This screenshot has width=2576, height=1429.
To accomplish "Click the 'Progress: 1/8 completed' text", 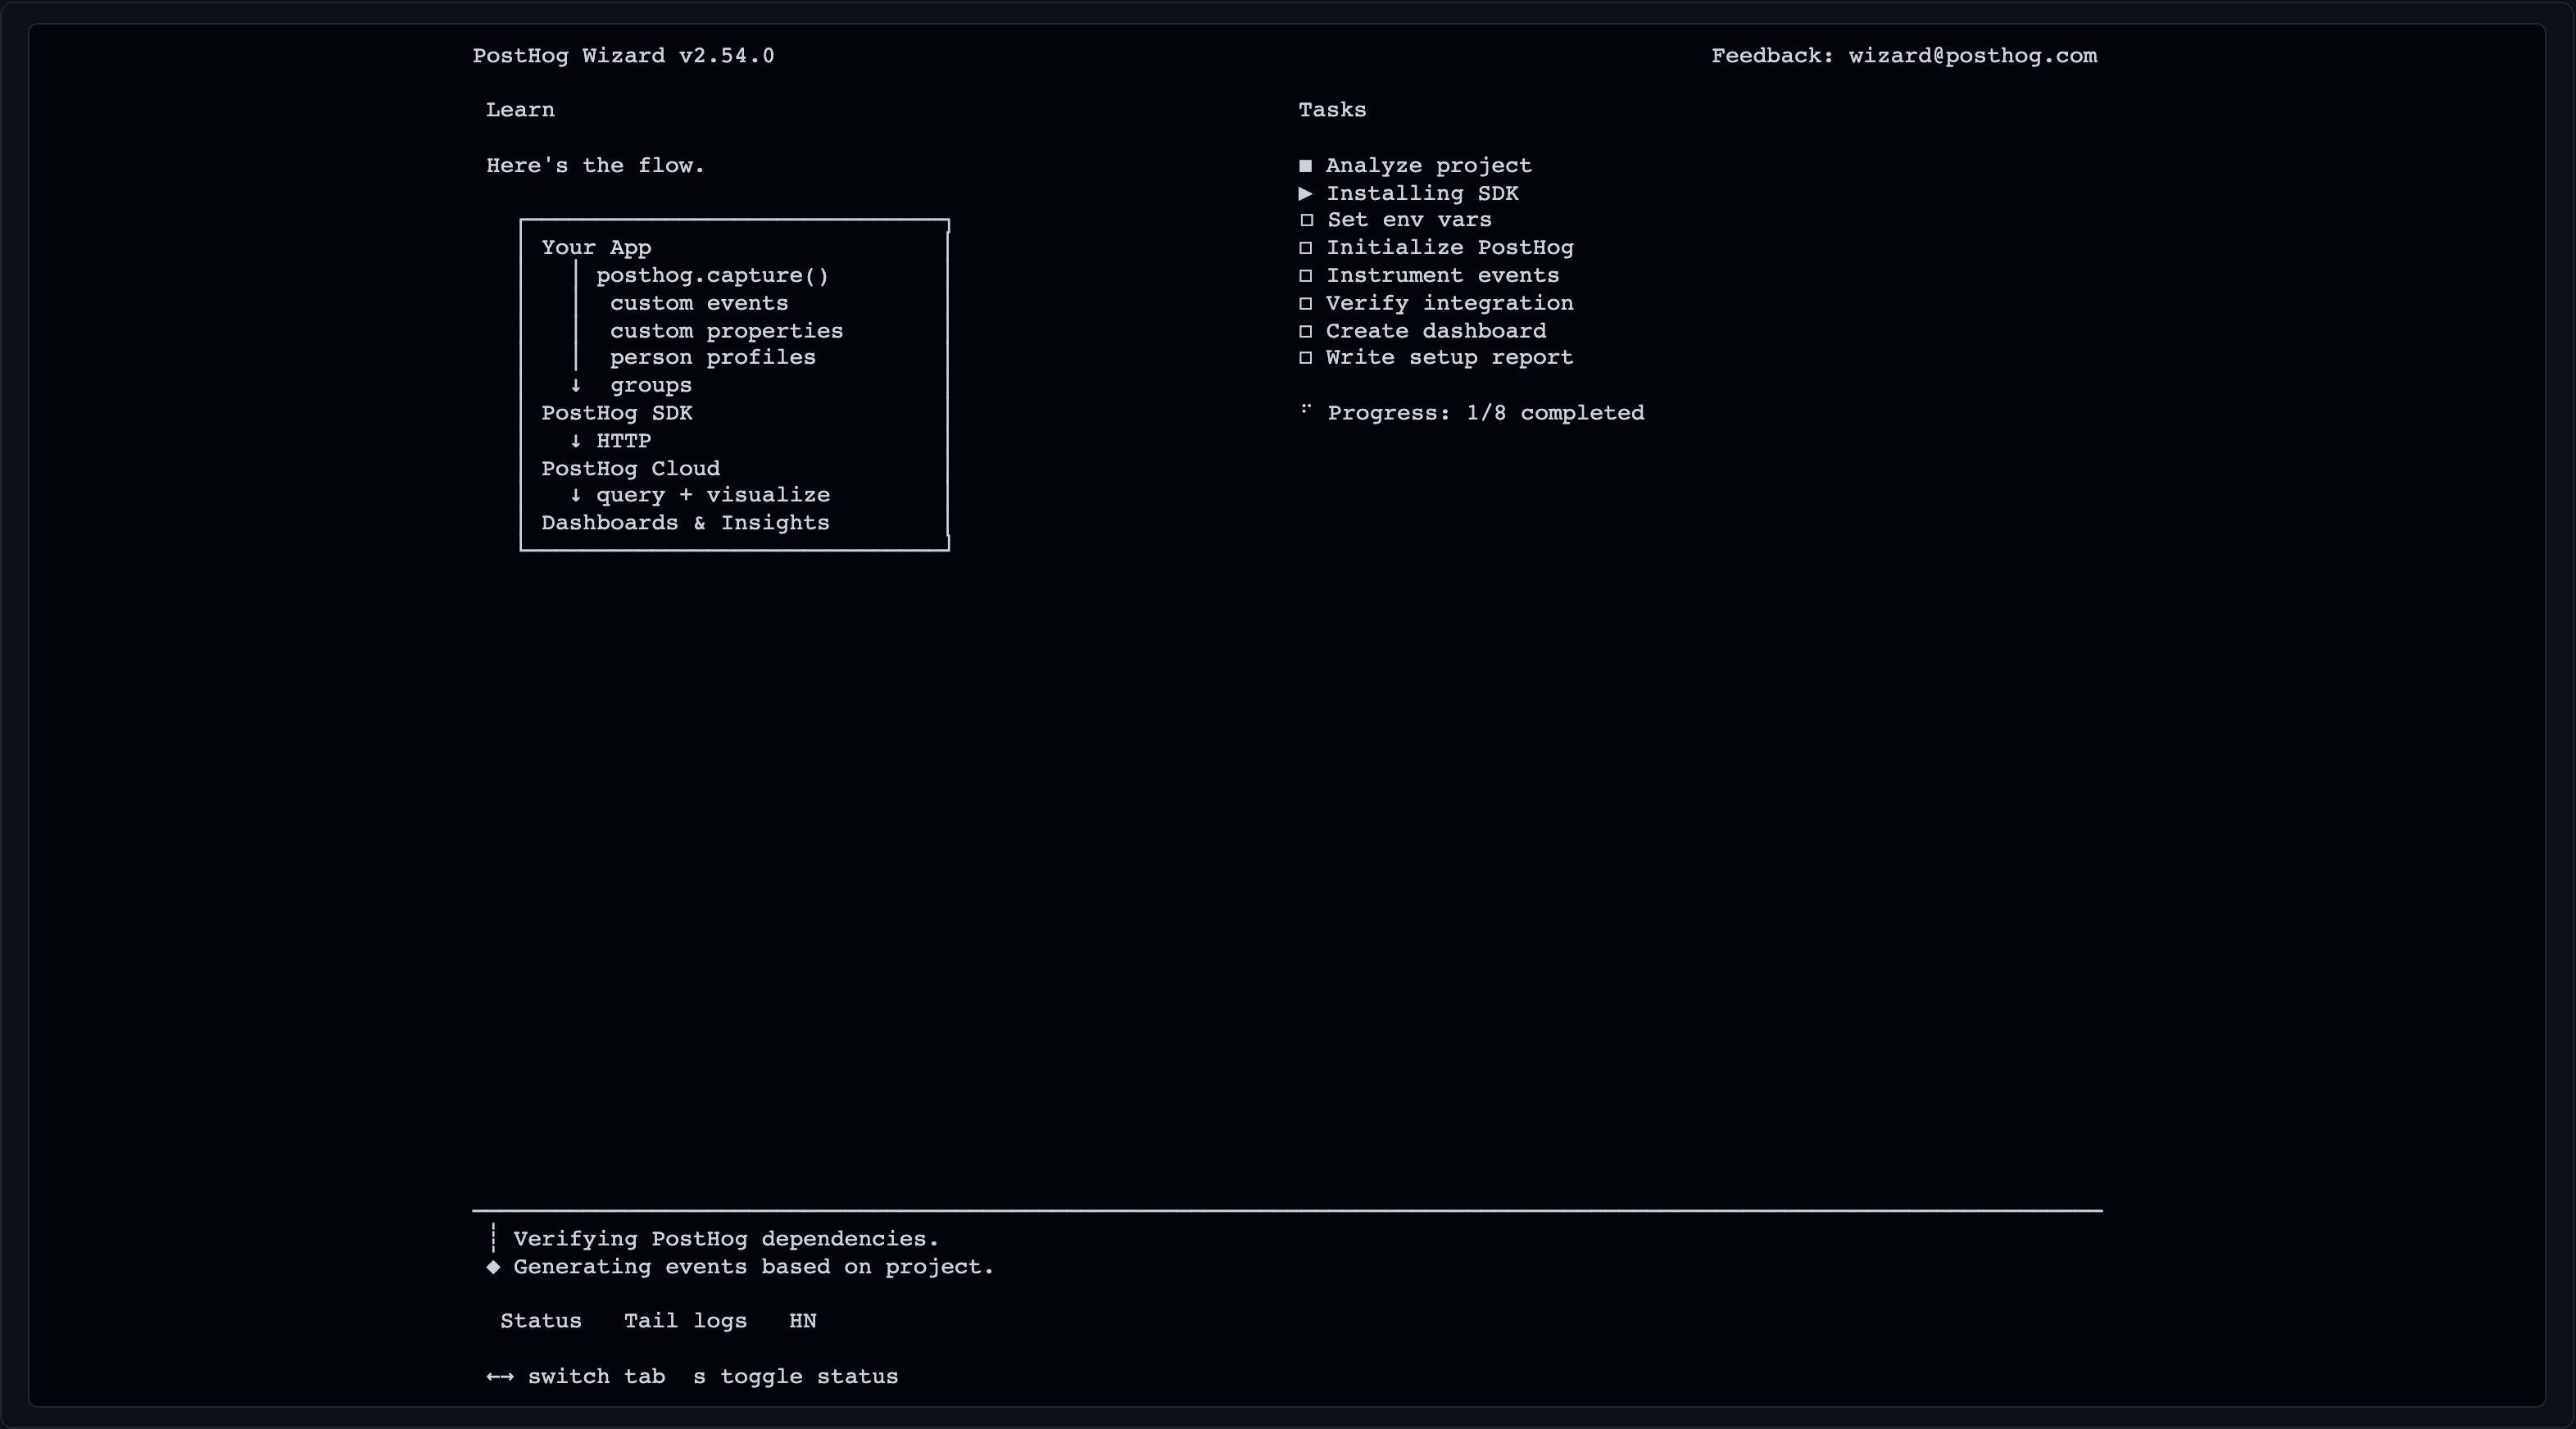I will coord(1485,413).
